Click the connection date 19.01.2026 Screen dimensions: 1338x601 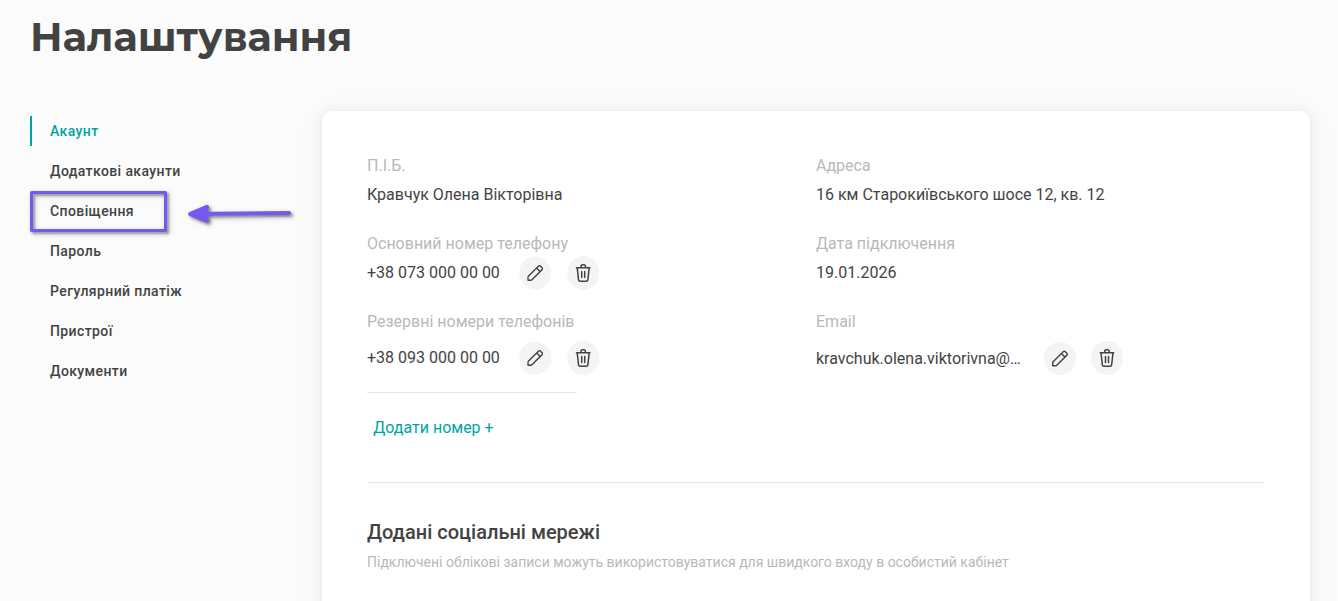tap(856, 272)
